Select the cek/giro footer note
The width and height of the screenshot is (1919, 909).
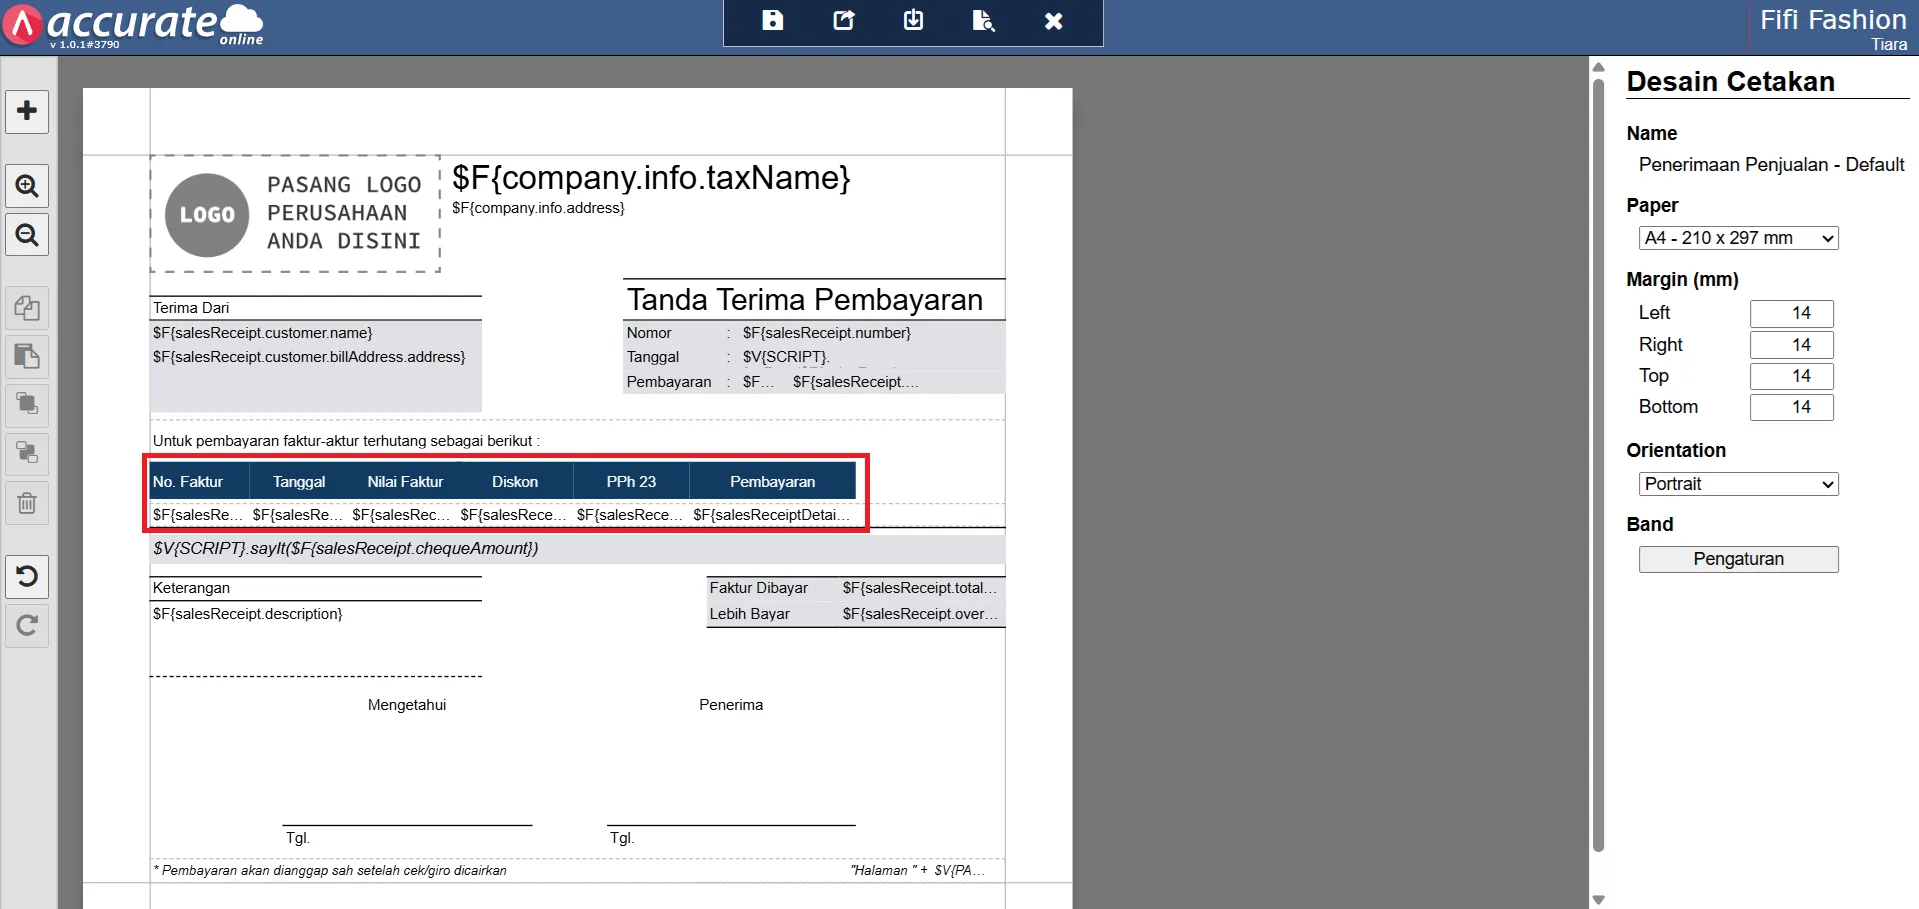pyautogui.click(x=330, y=871)
